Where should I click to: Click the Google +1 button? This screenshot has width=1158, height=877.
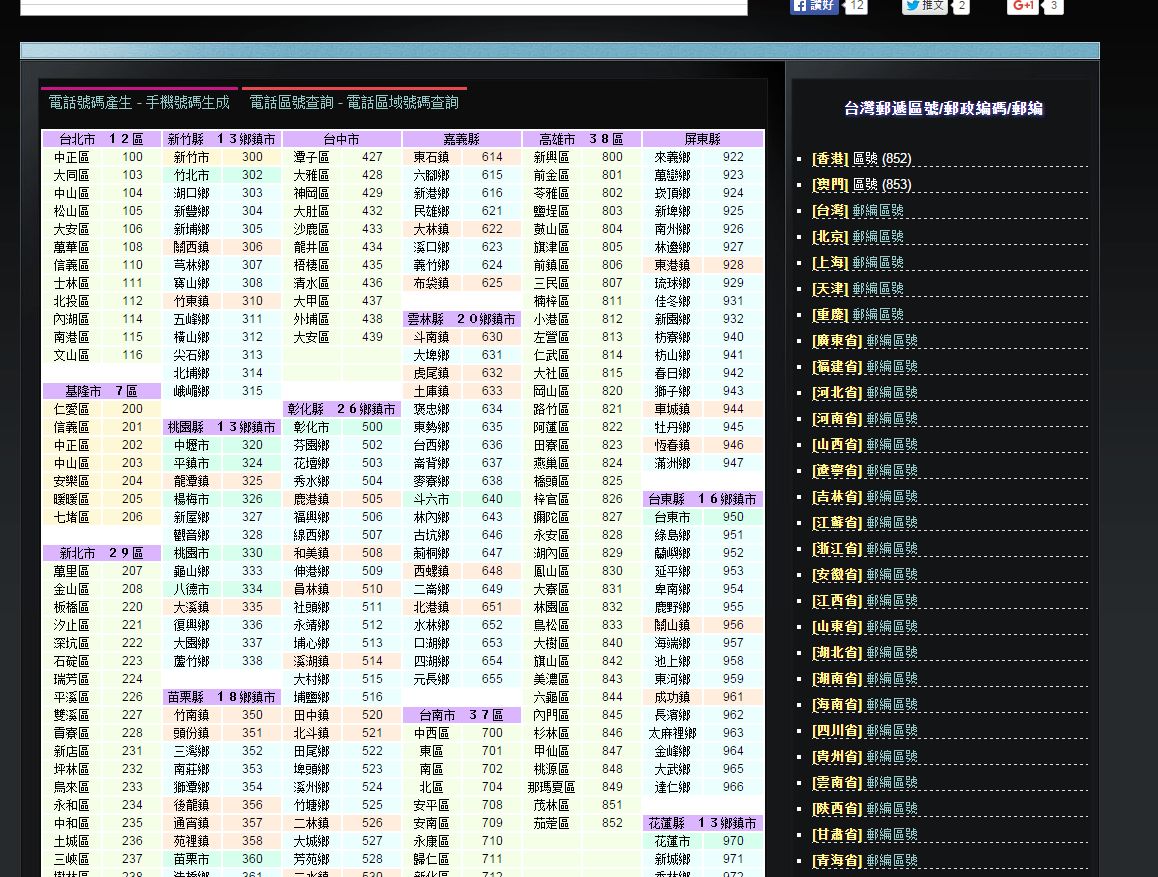[x=1024, y=6]
